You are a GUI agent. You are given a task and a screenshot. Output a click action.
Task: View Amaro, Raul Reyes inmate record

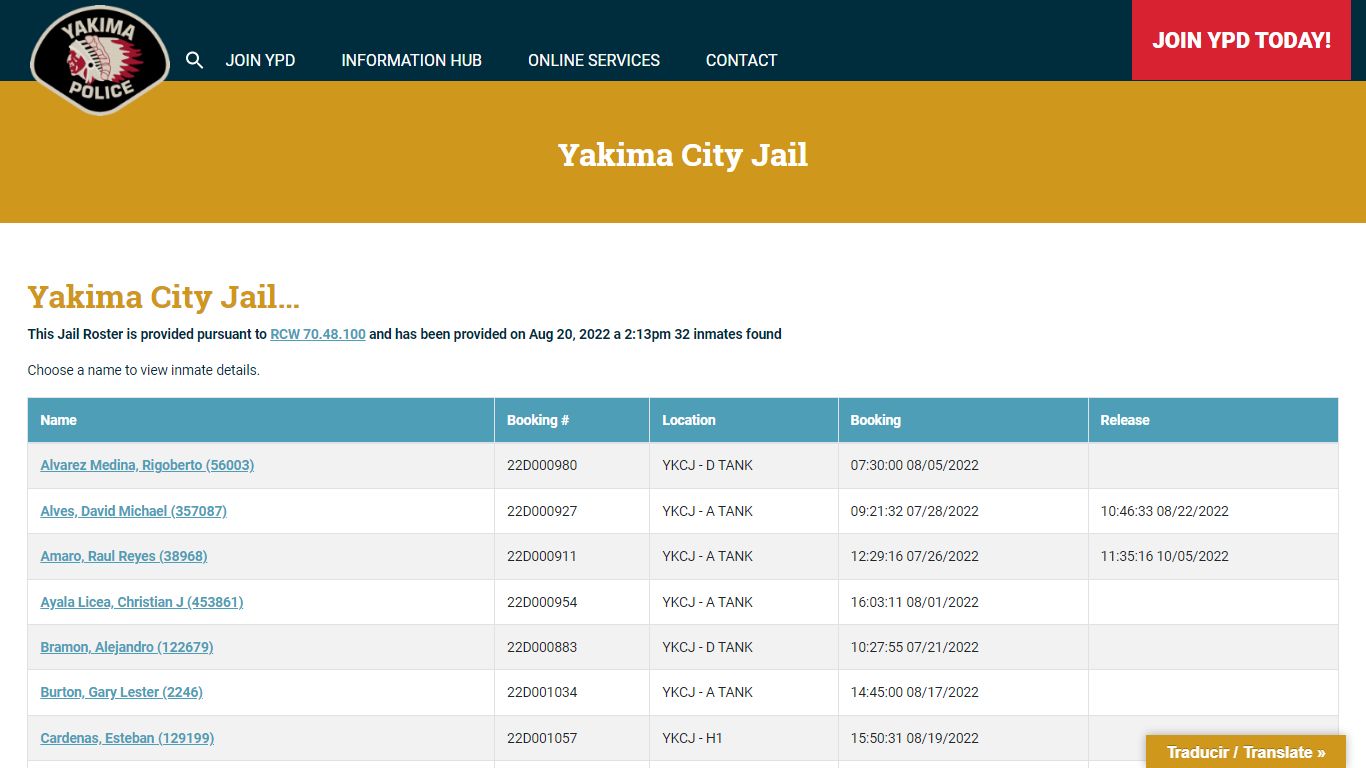pyautogui.click(x=124, y=556)
